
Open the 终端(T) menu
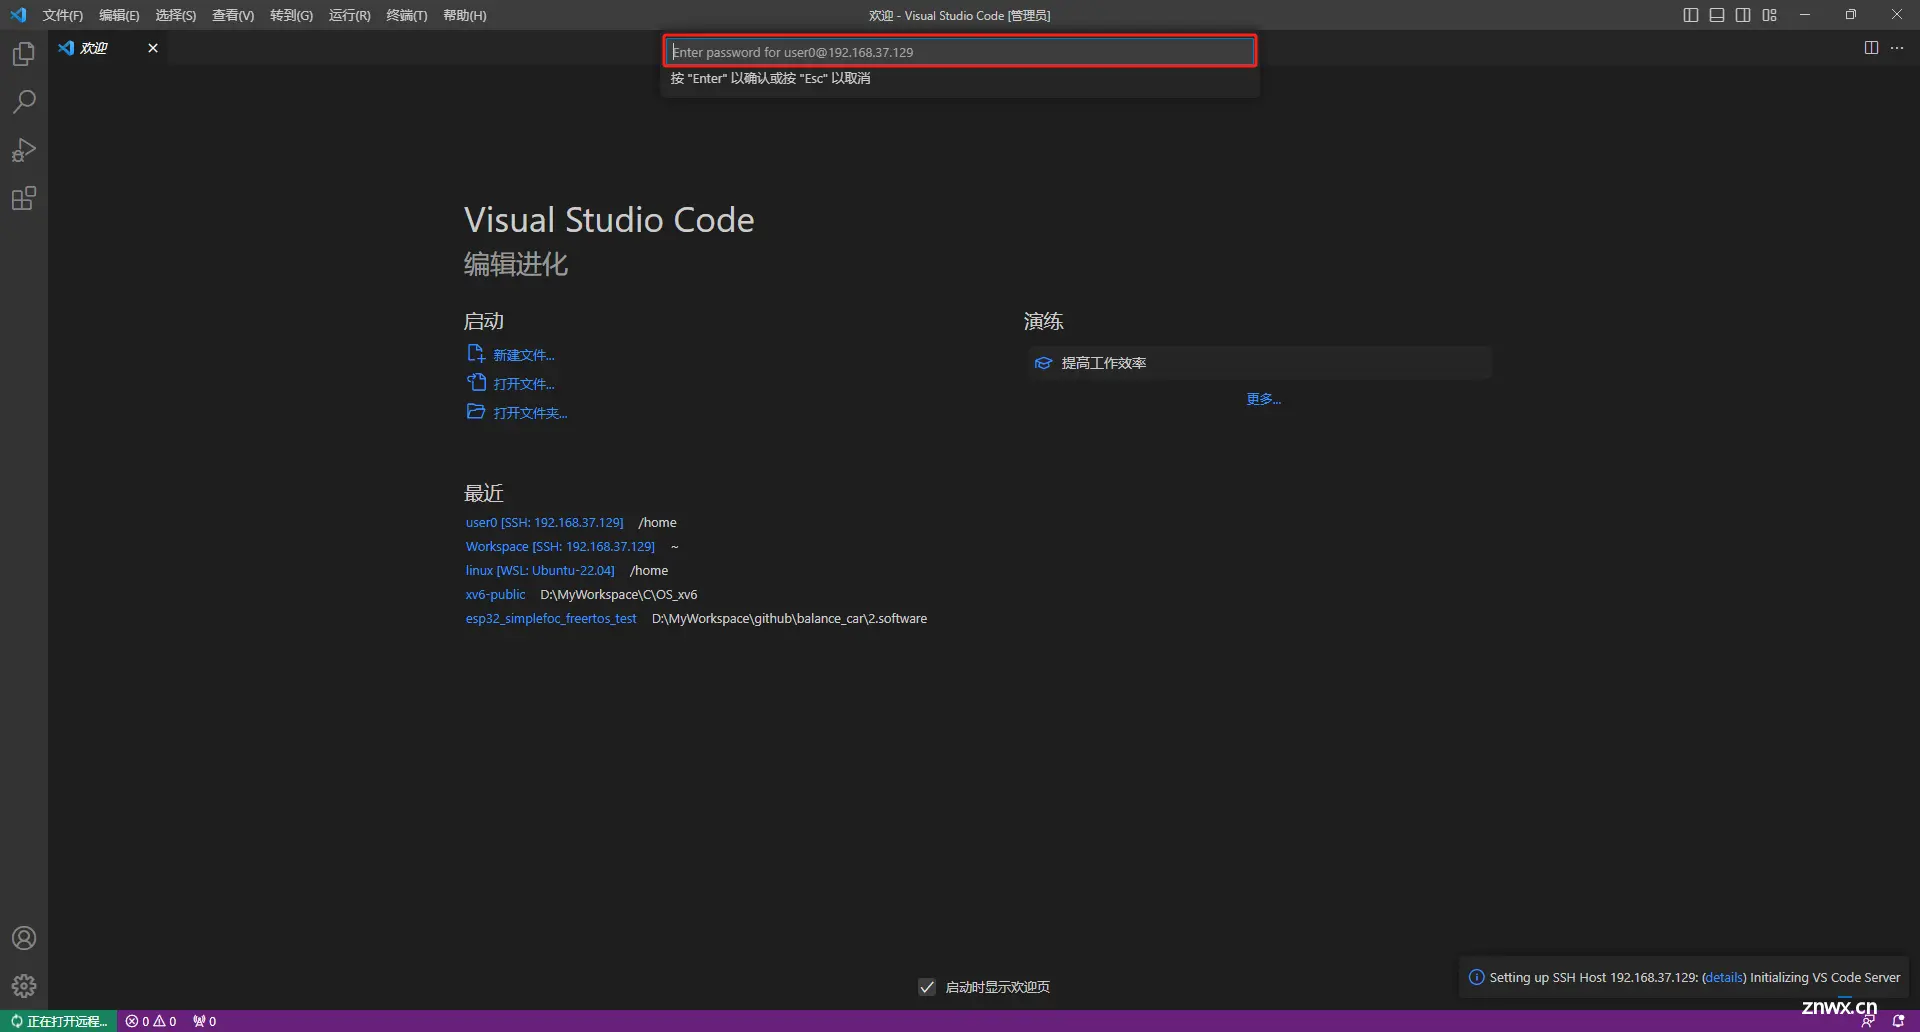(407, 15)
